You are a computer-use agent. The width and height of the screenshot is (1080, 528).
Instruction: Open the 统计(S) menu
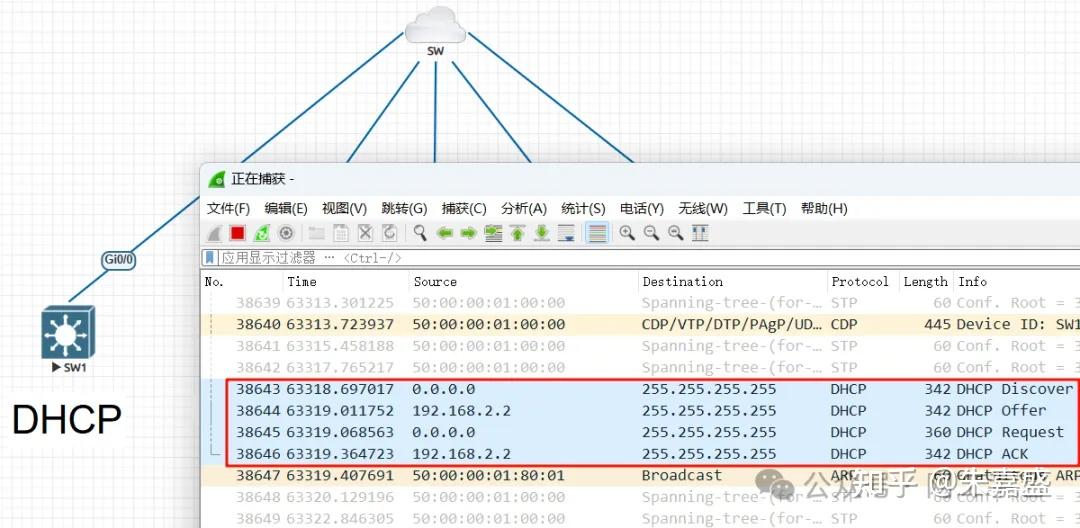pos(583,209)
